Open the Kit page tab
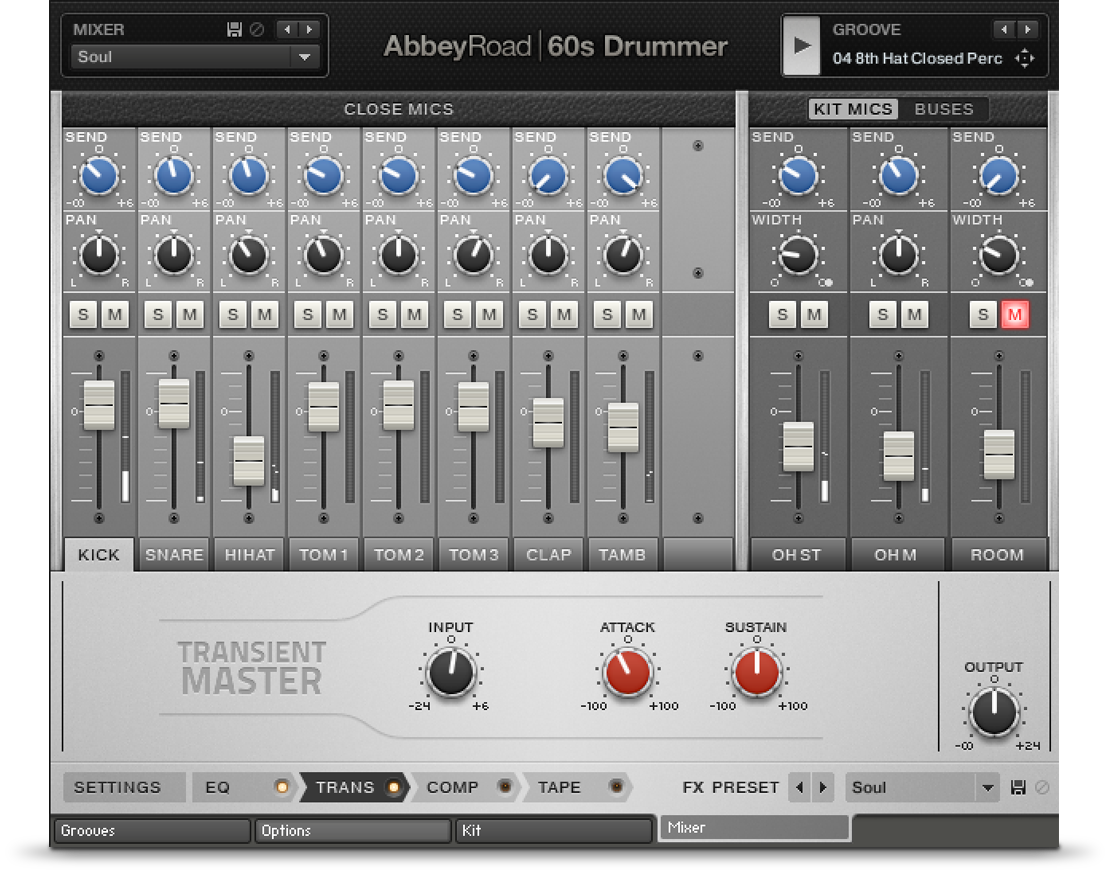 coord(553,830)
